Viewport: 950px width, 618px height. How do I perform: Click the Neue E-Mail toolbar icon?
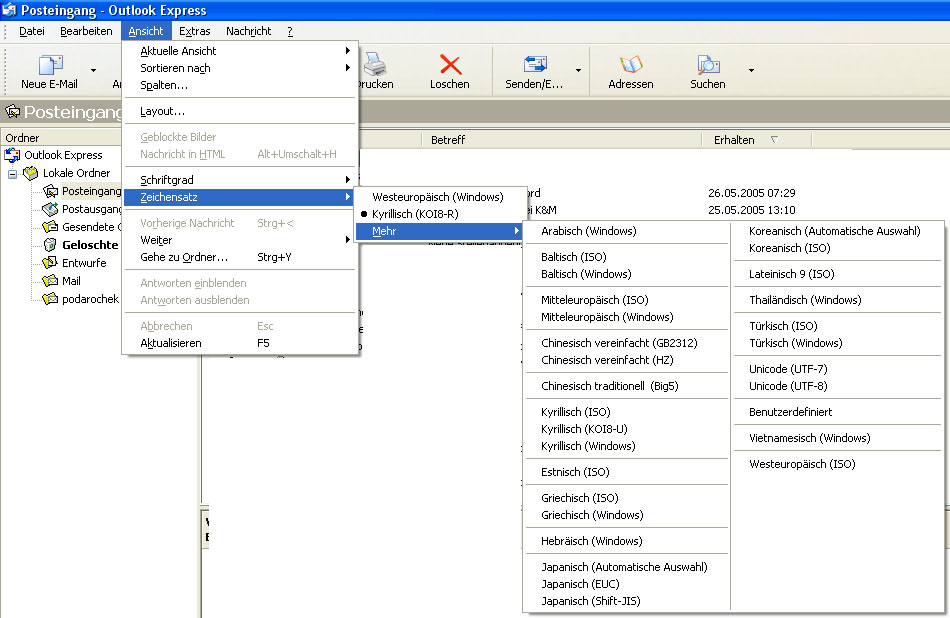tap(51, 64)
